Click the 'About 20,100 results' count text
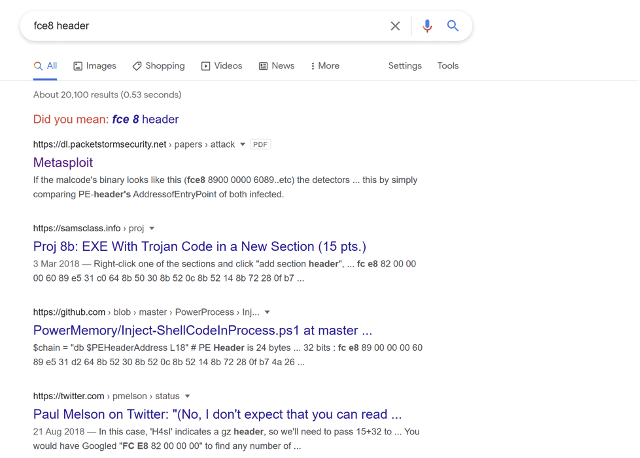 tap(107, 95)
